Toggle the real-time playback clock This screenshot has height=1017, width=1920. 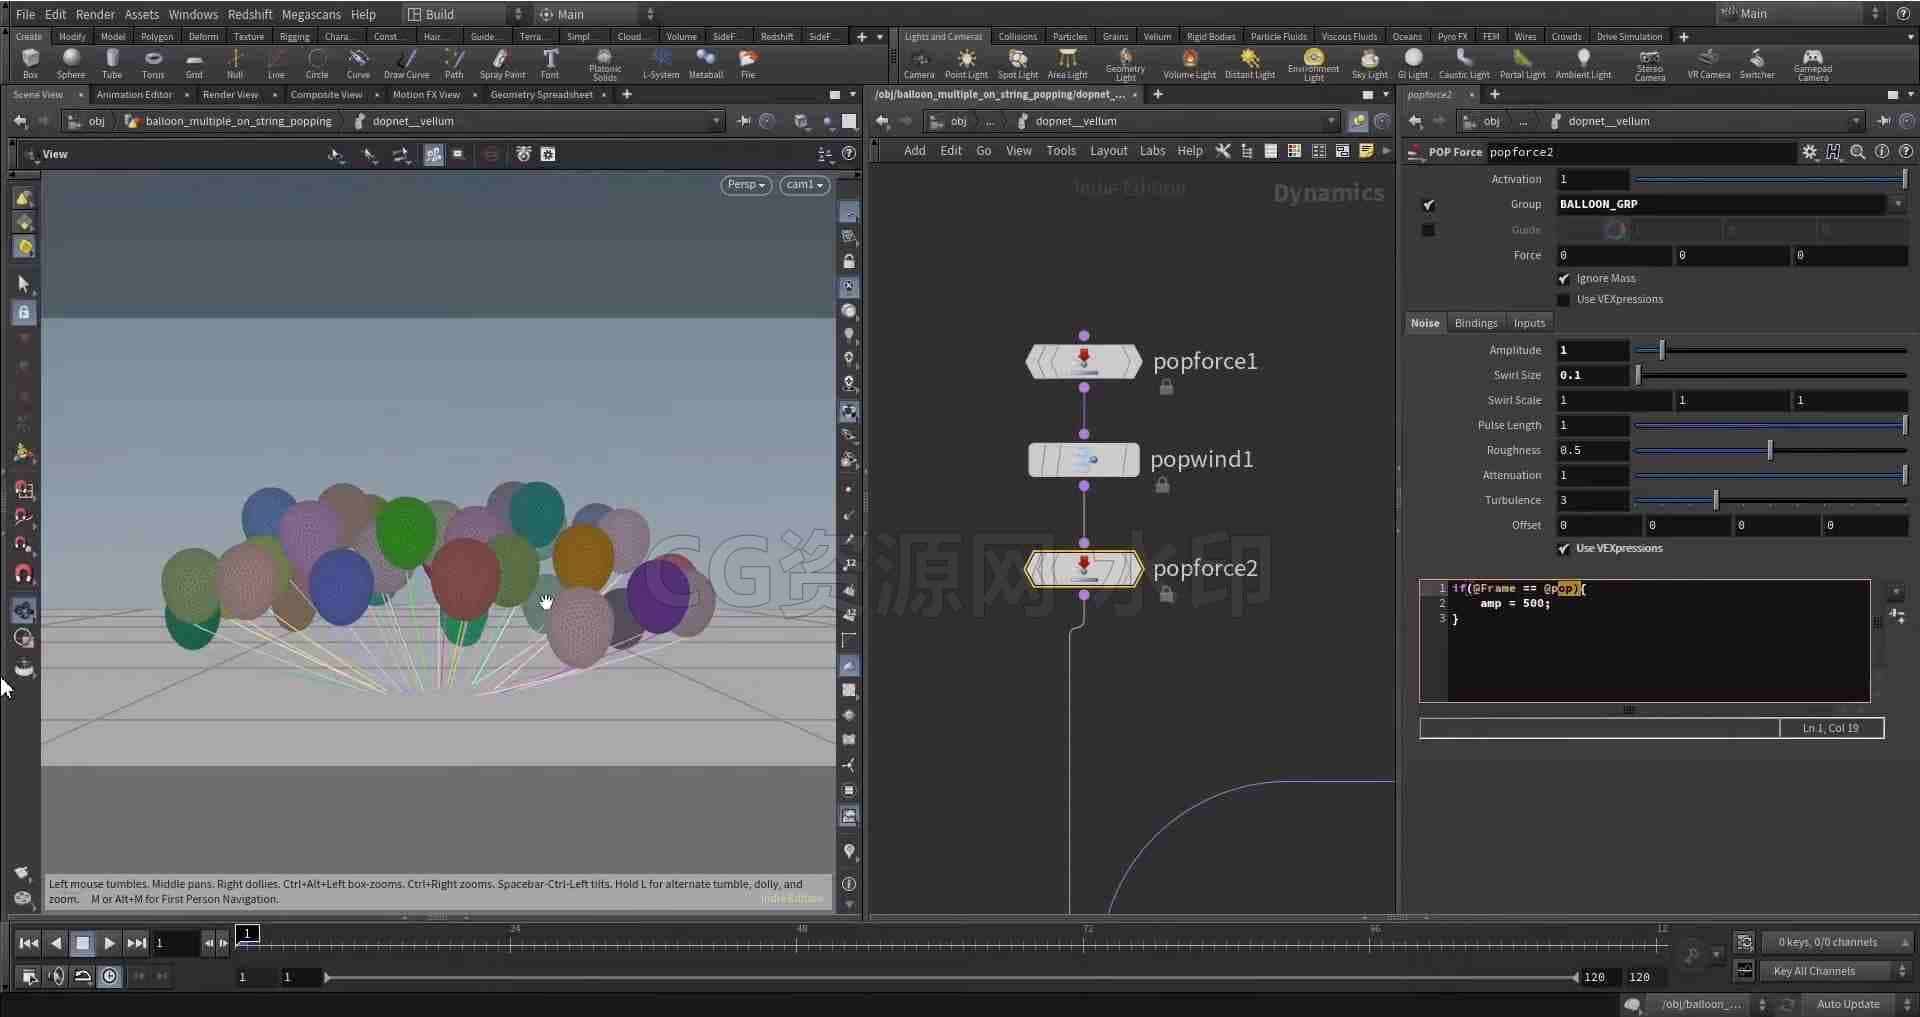coord(110,977)
